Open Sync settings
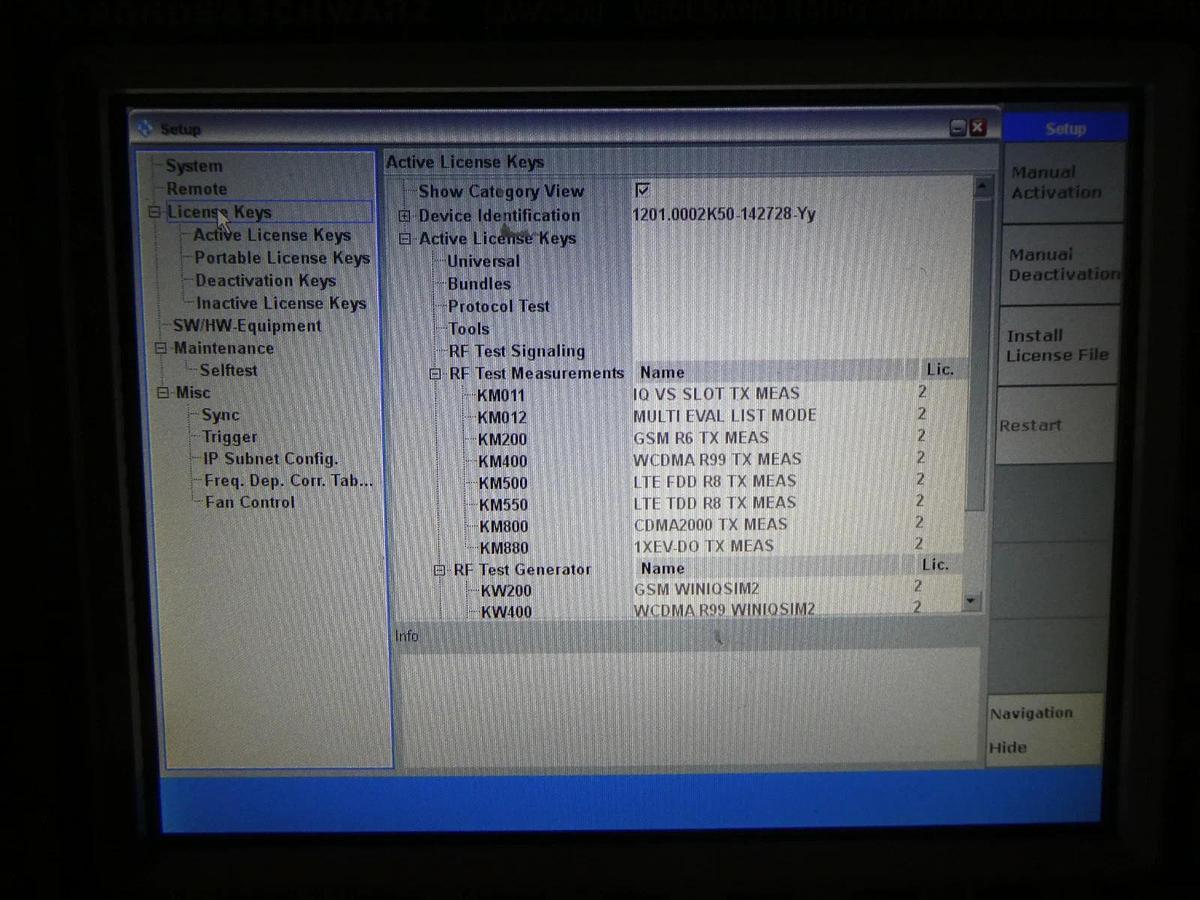The image size is (1200, 900). pos(220,415)
